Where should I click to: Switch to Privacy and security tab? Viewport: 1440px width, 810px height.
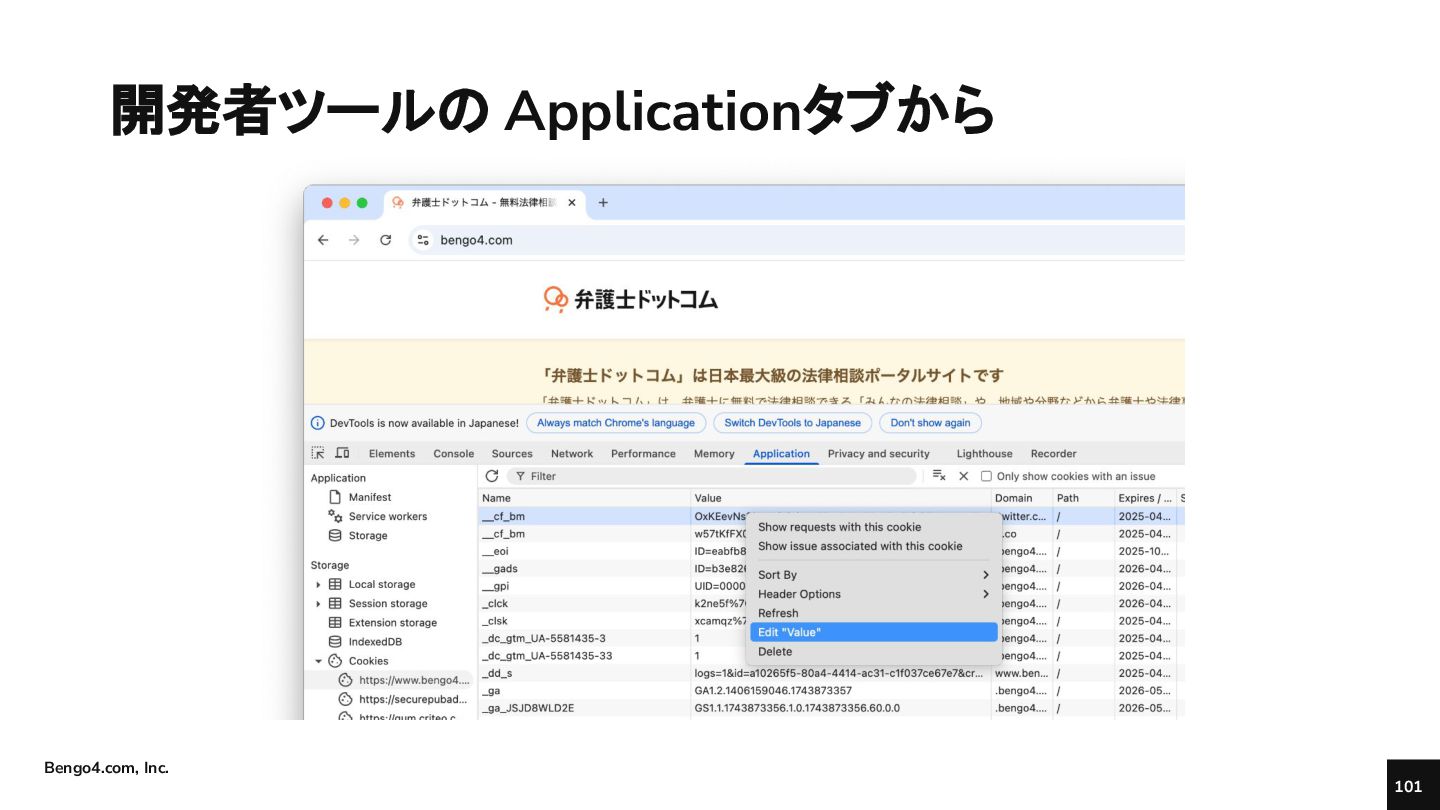[x=879, y=453]
